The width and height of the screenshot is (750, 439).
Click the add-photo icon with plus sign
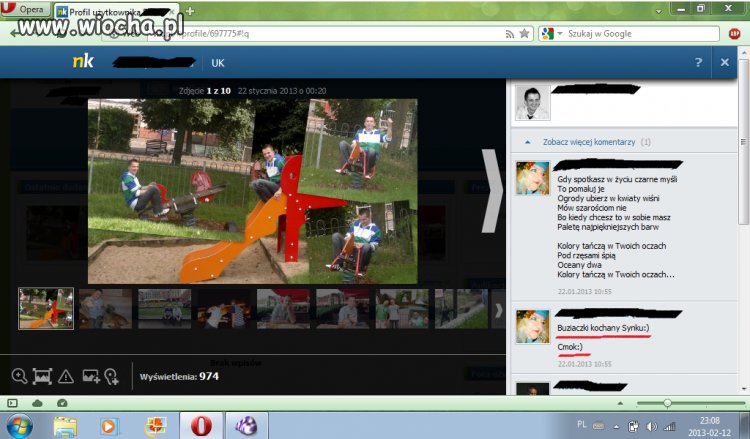[91, 376]
